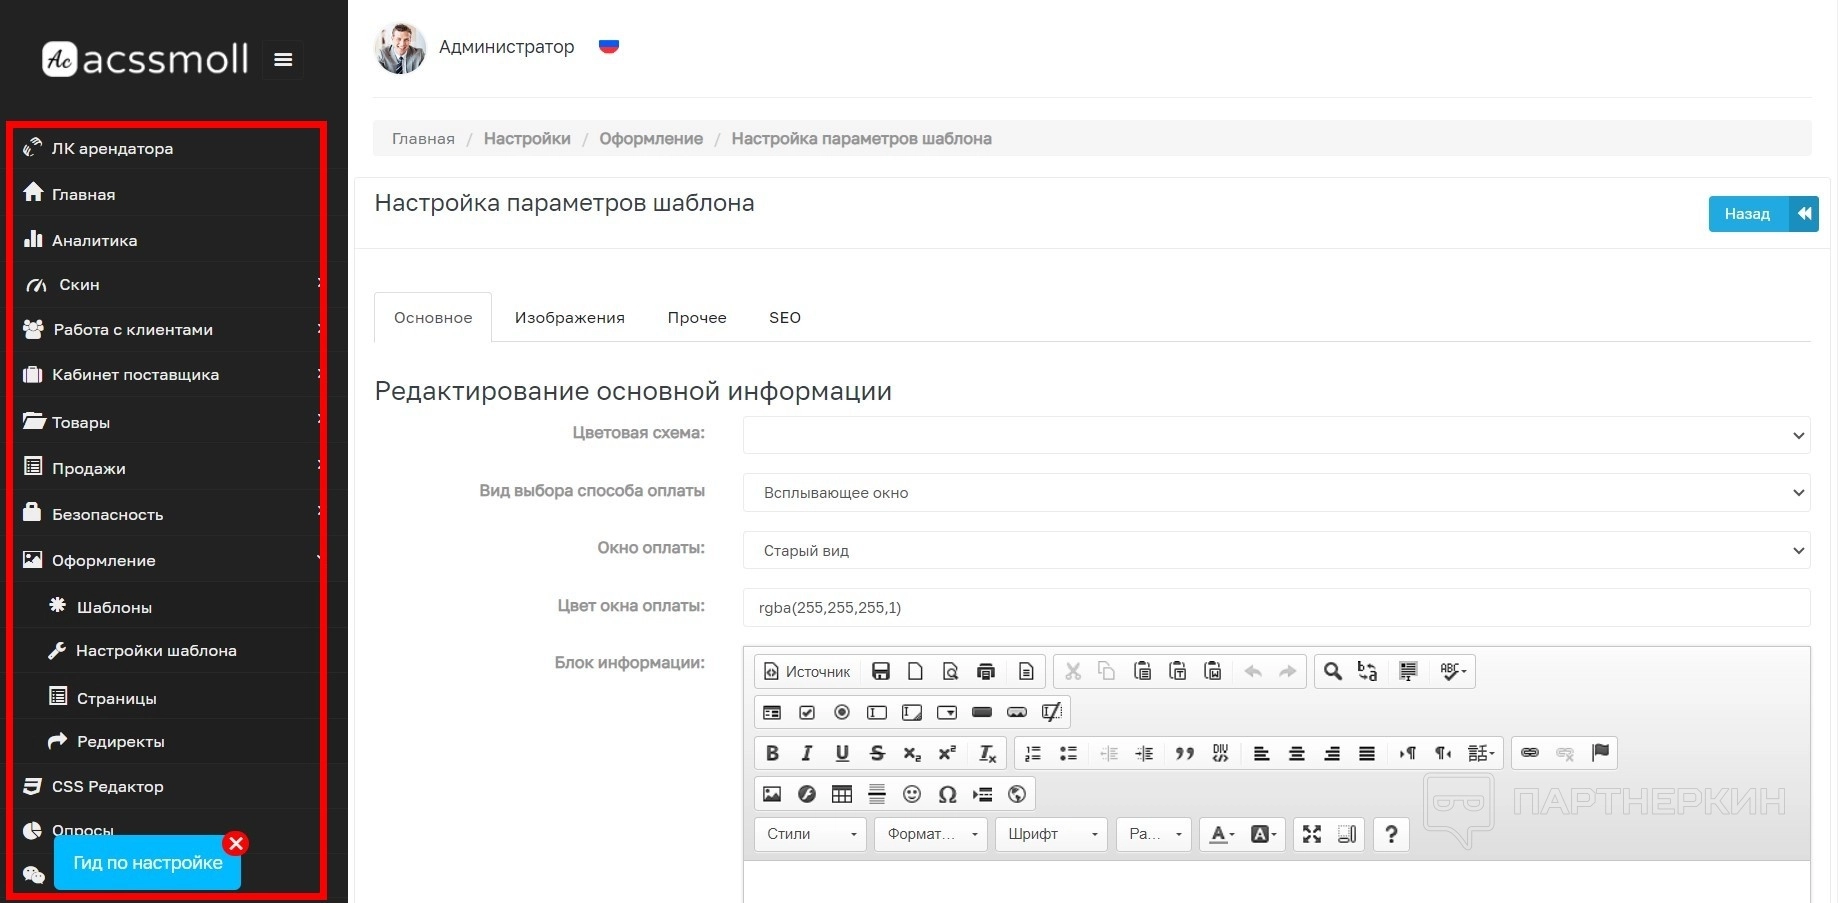Insert a table in the editor

pos(842,794)
